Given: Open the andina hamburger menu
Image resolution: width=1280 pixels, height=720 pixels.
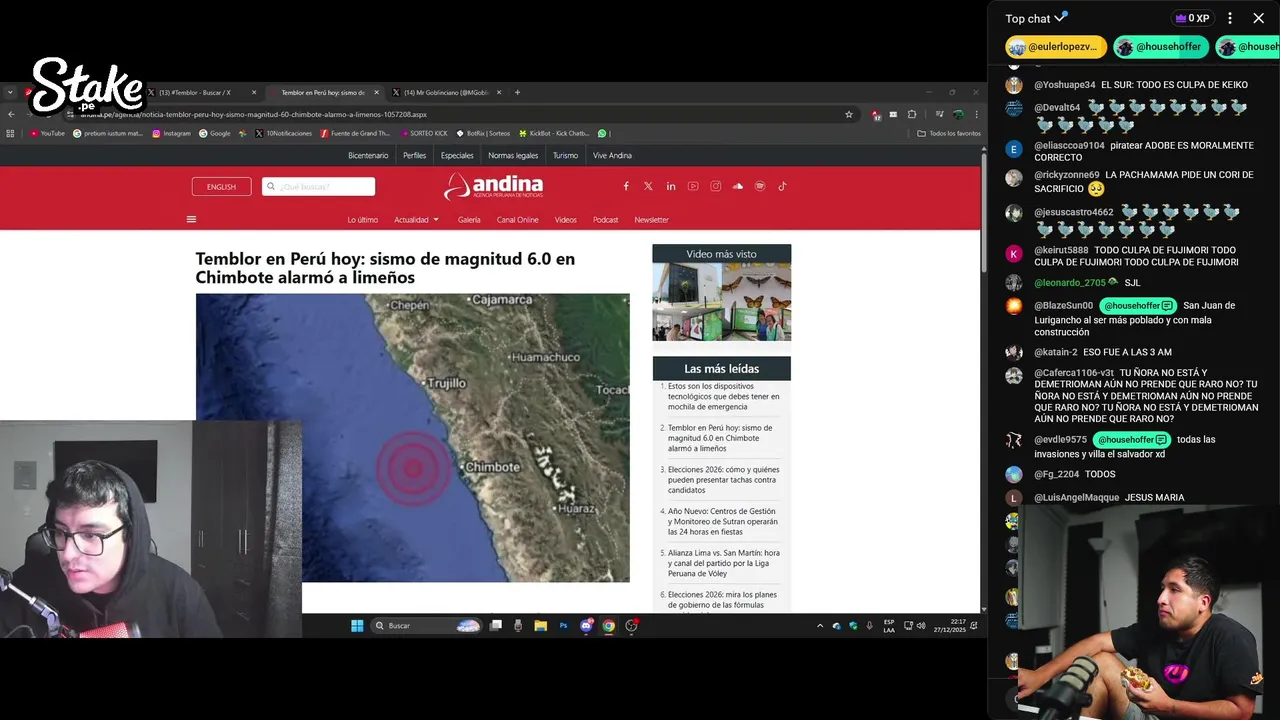Looking at the screenshot, I should 191,219.
